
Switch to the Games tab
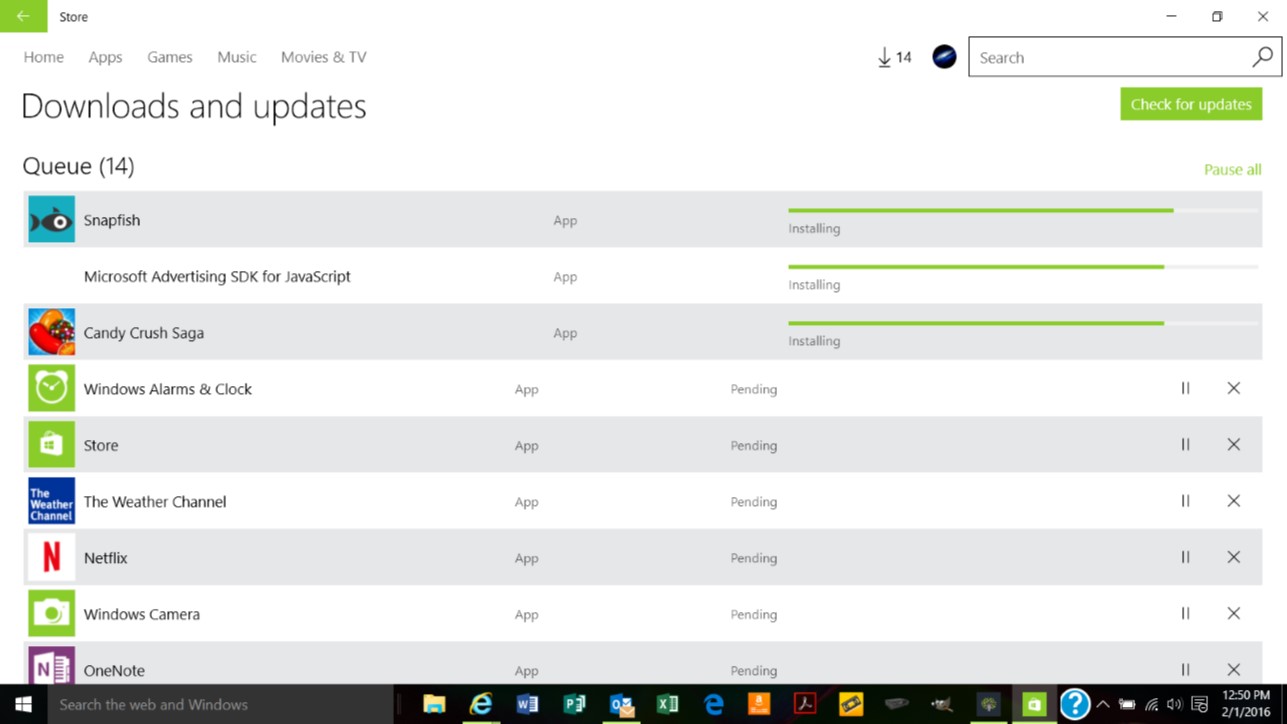pos(170,57)
